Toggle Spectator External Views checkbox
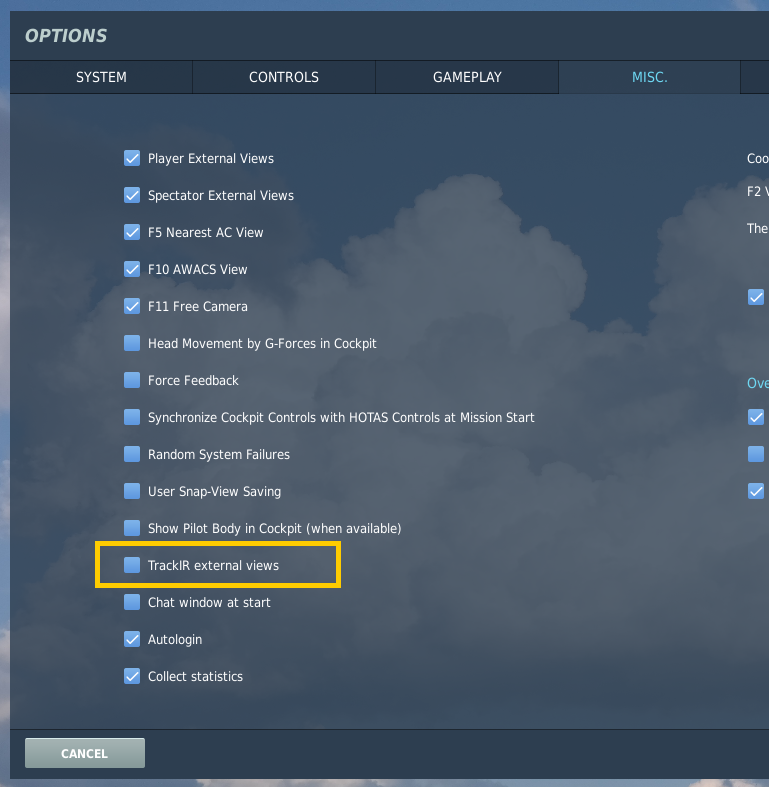Viewport: 769px width, 787px height. click(132, 195)
